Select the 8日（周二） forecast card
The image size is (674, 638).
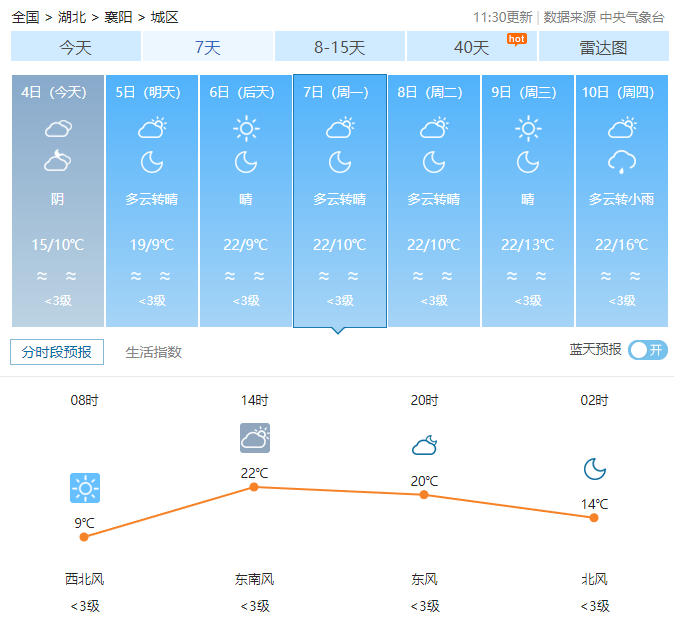[x=434, y=200]
